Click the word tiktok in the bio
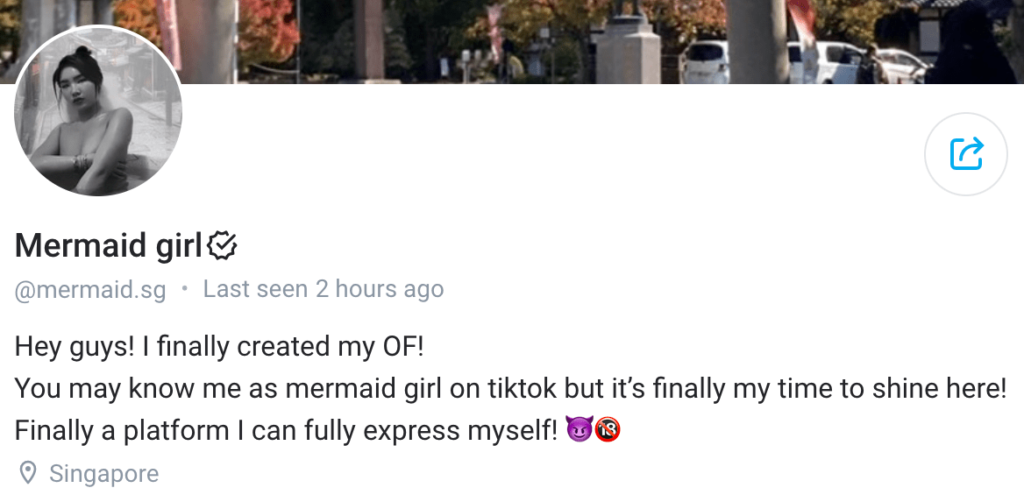The image size is (1024, 502). coord(518,389)
